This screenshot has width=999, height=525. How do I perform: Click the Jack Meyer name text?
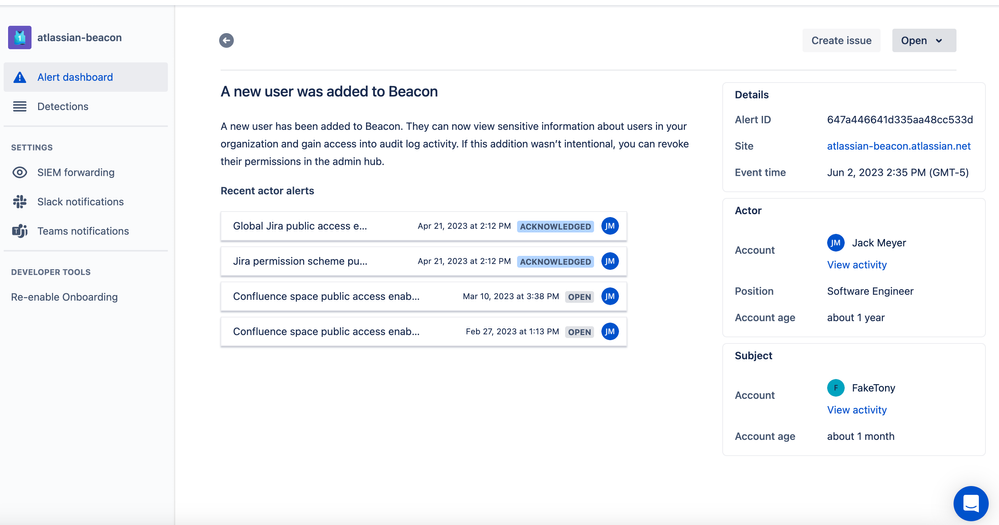(879, 243)
